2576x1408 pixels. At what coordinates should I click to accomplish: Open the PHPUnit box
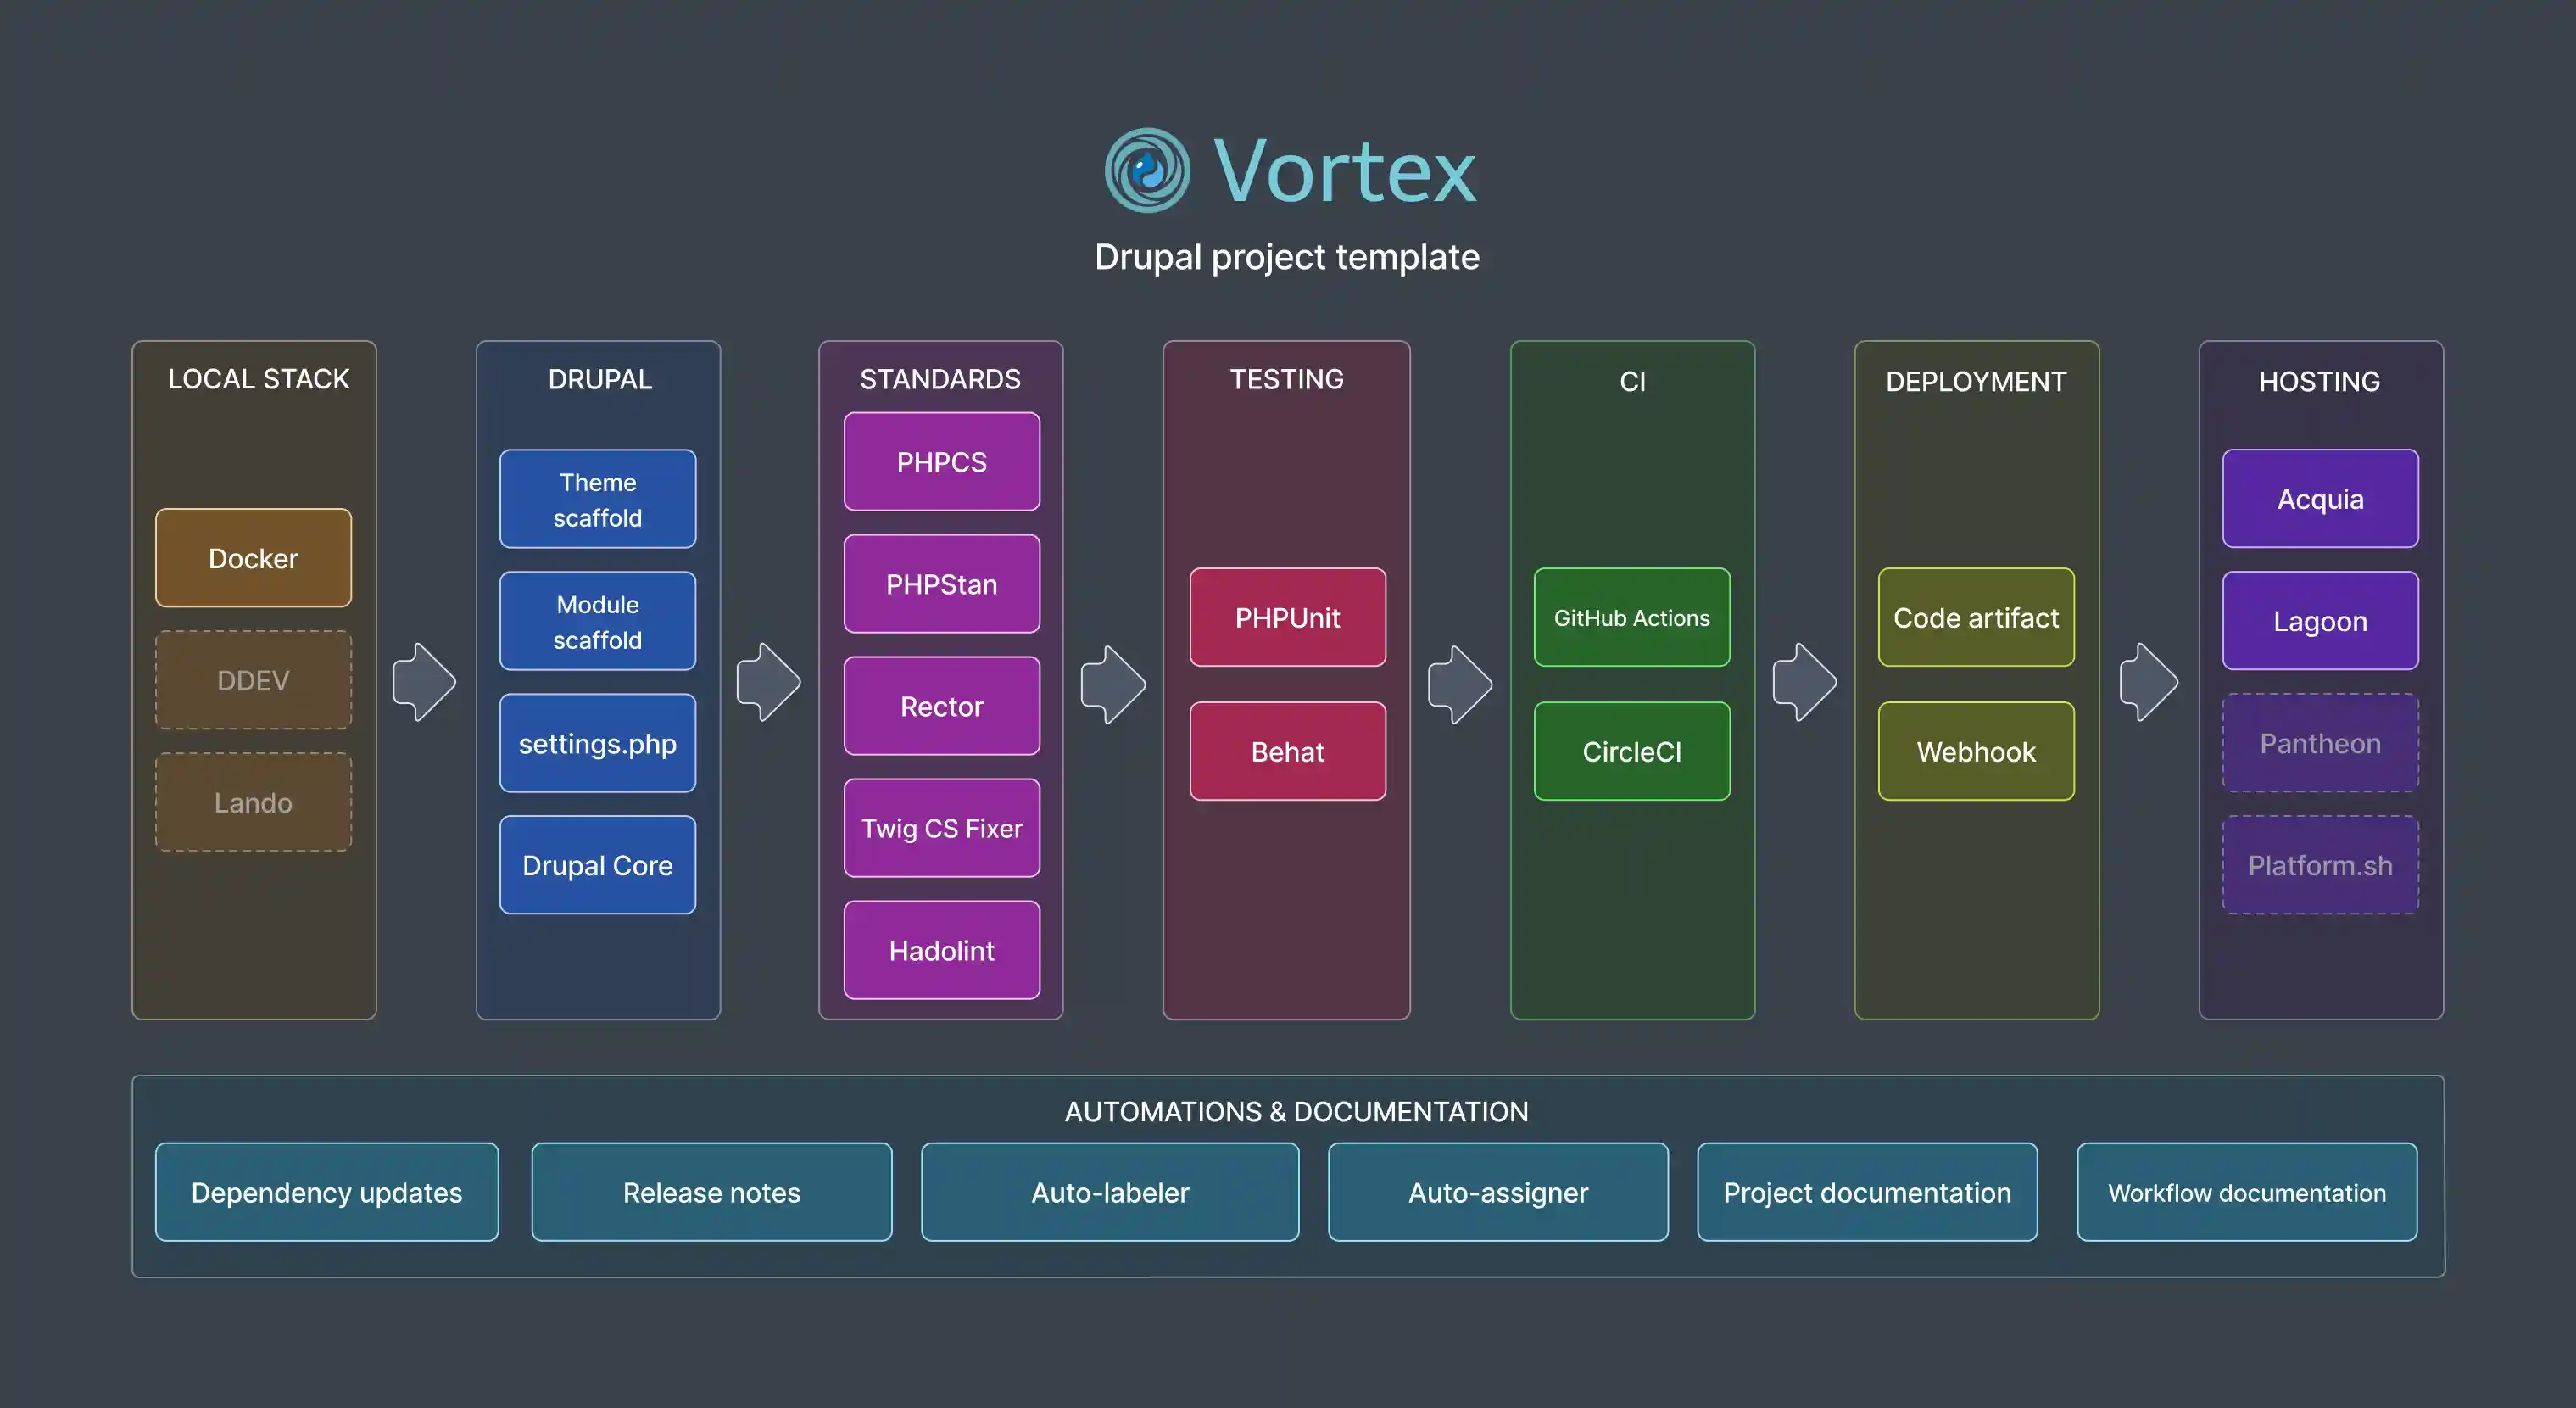[1288, 617]
